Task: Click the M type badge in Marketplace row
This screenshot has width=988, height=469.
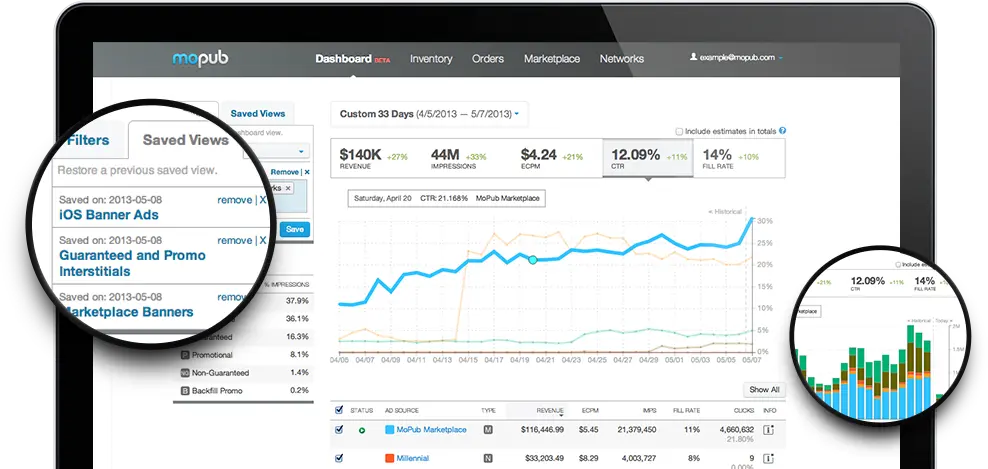Action: [x=488, y=430]
